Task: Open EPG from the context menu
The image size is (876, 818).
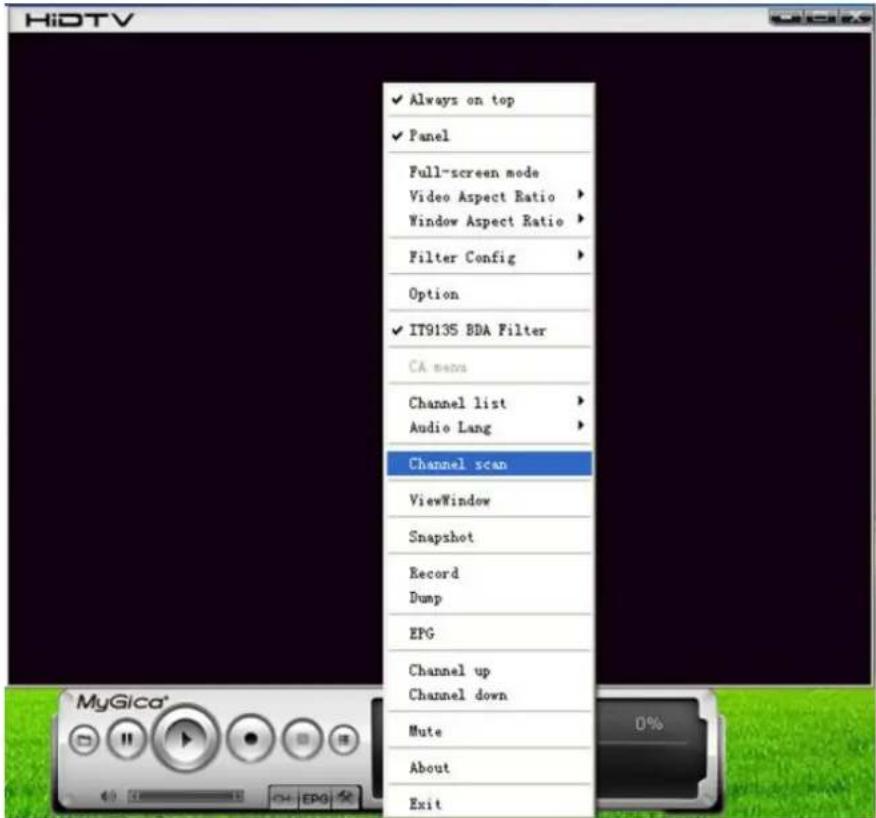Action: [x=489, y=634]
